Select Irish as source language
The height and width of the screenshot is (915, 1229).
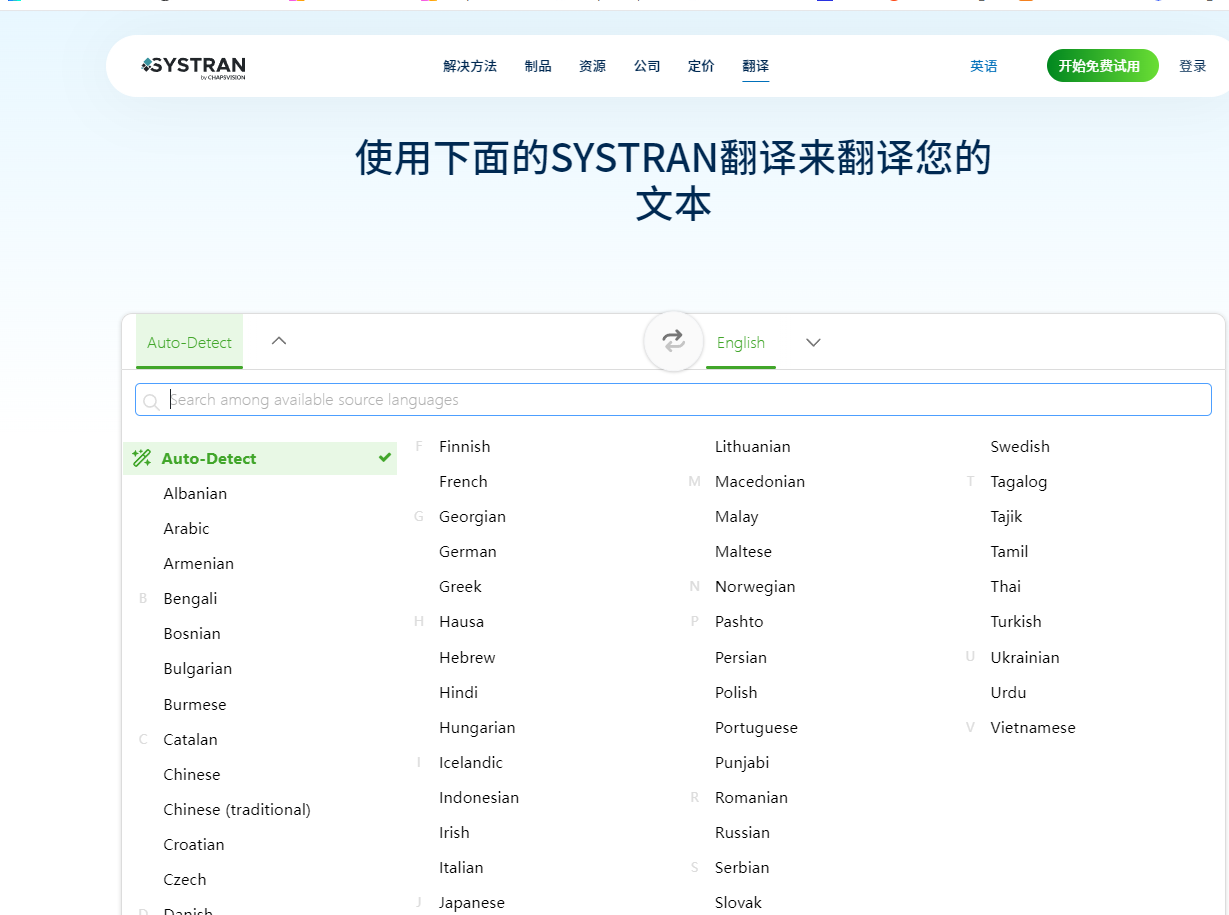point(454,832)
